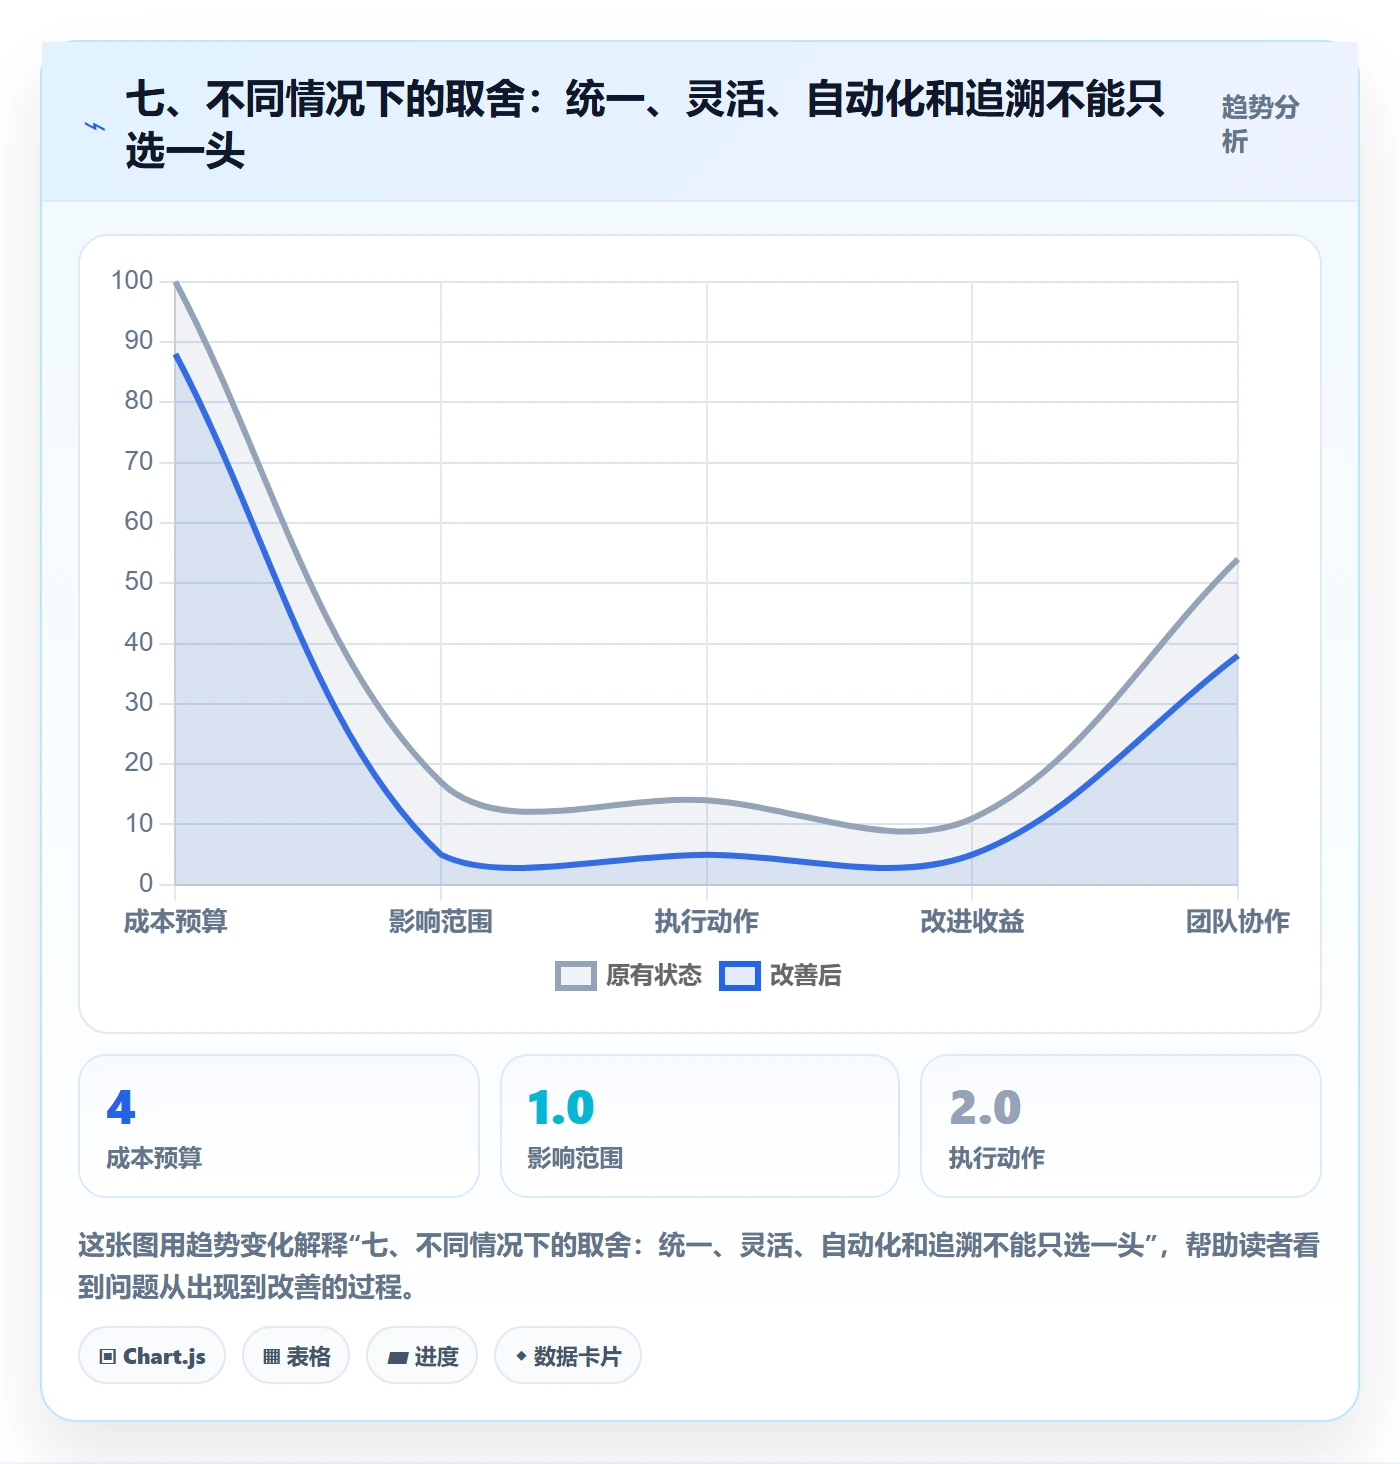This screenshot has height=1464, width=1400.
Task: Click the 表格 chip grid icon
Action: 271,1357
